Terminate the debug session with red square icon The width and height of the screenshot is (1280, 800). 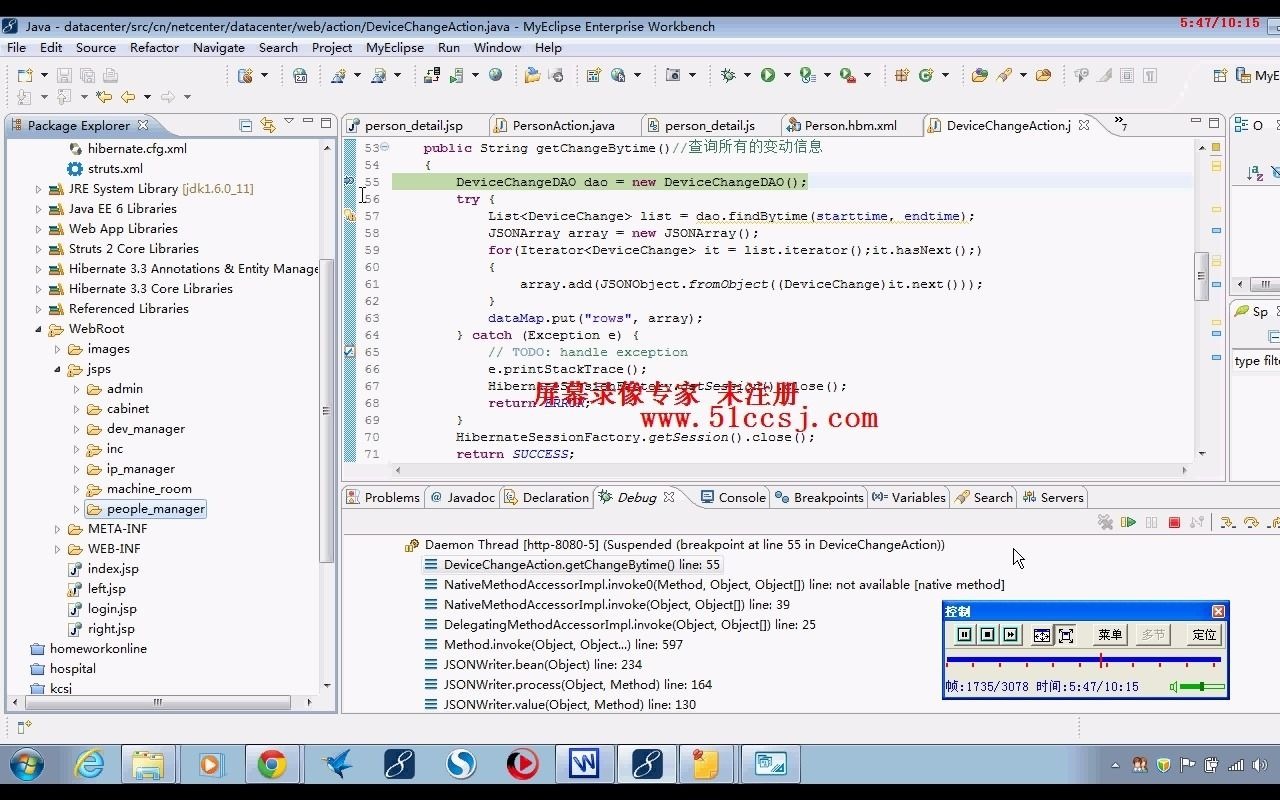tap(1174, 521)
